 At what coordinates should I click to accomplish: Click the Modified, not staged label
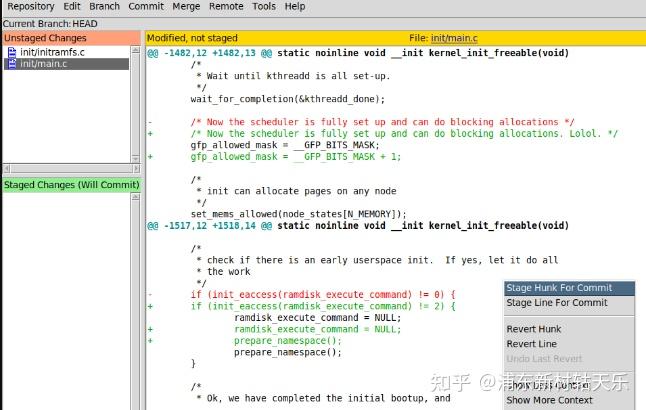click(x=192, y=38)
